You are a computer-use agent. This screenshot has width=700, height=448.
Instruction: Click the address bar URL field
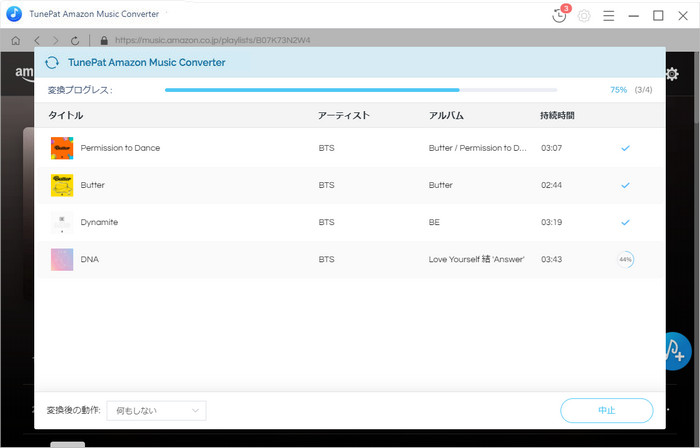(212, 41)
